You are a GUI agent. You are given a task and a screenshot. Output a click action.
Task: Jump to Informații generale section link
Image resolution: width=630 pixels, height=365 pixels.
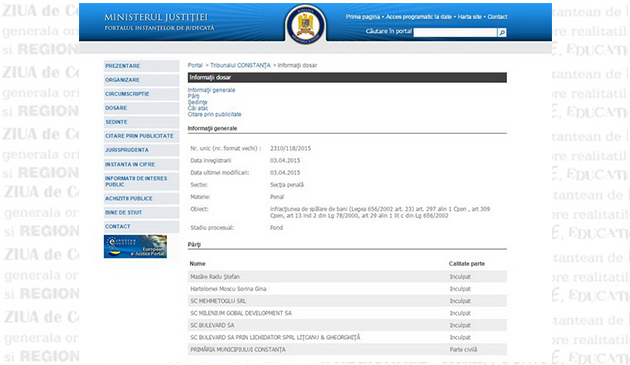[x=211, y=90]
